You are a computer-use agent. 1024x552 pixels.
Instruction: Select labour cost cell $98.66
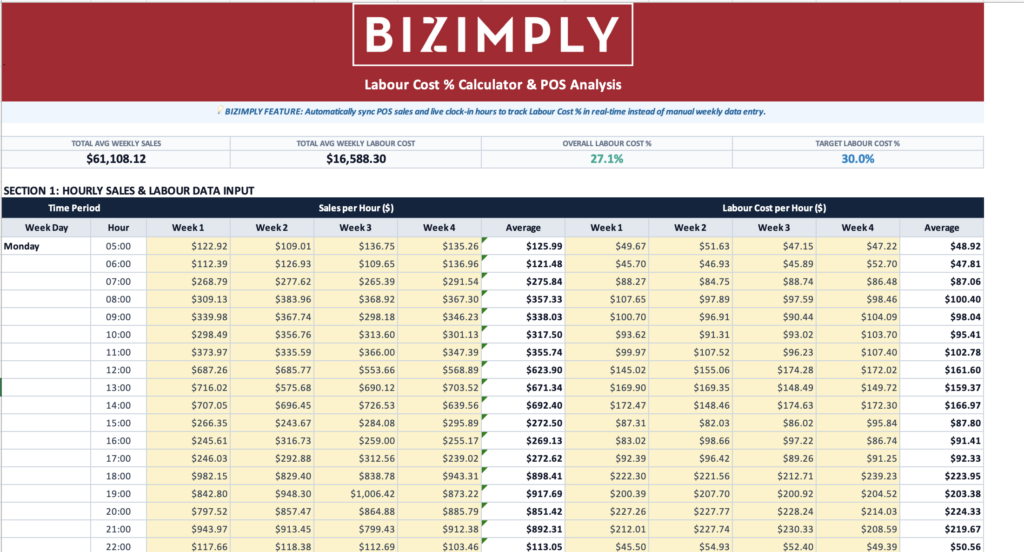click(690, 440)
